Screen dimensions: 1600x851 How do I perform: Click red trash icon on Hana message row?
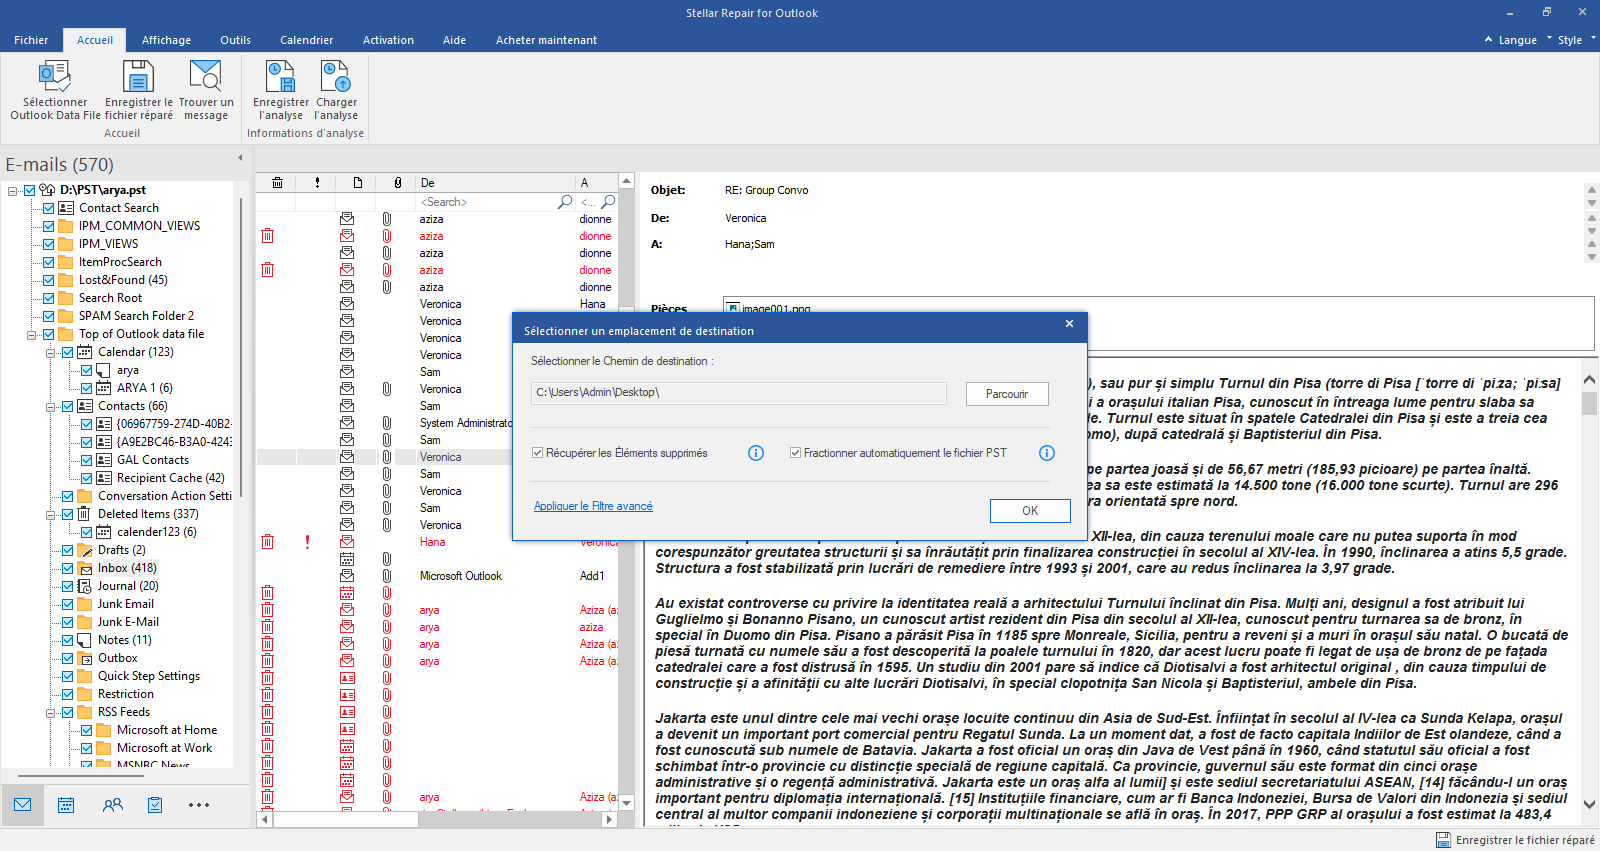267,542
